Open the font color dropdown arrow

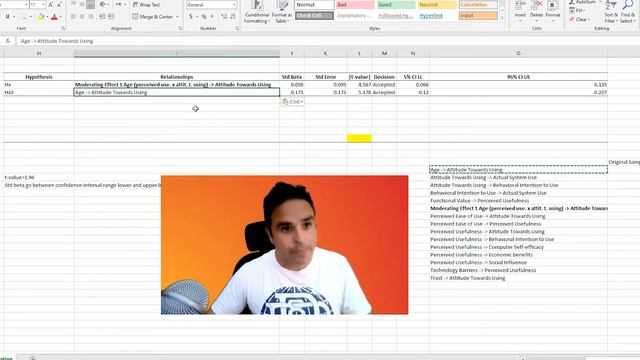tap(61, 17)
